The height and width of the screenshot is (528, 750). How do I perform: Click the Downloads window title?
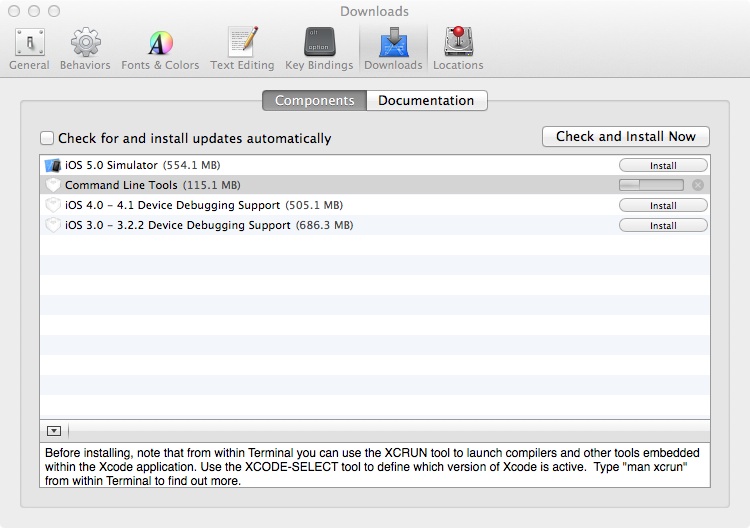click(375, 11)
